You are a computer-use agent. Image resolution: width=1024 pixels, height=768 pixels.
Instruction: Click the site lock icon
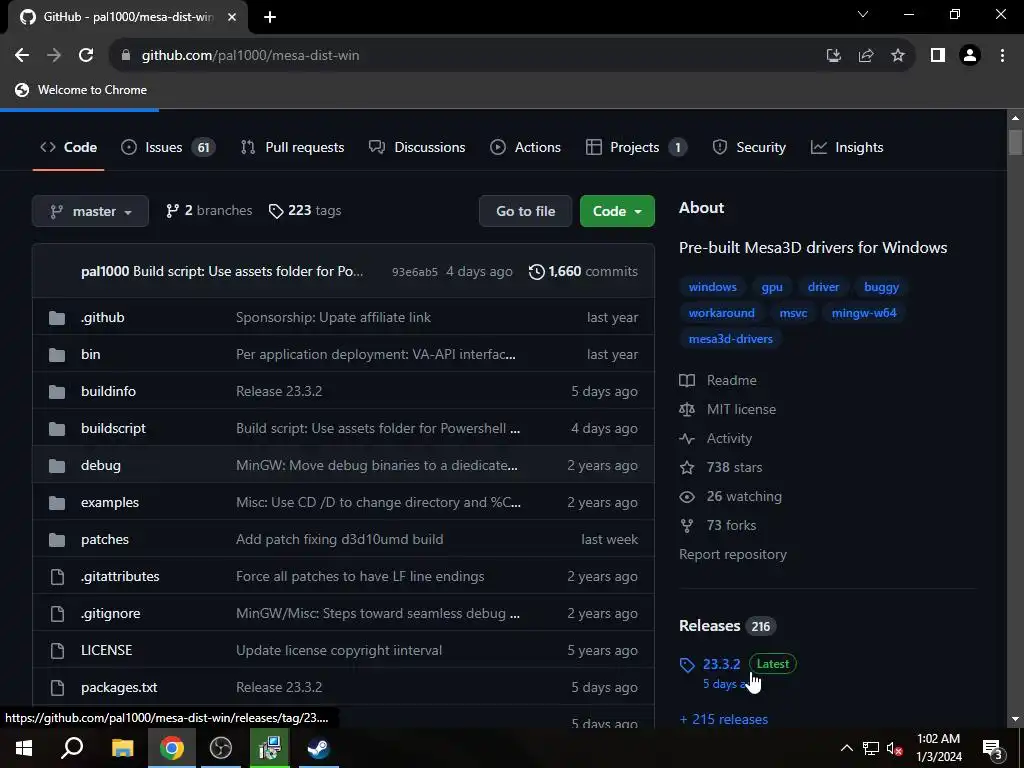click(x=126, y=56)
